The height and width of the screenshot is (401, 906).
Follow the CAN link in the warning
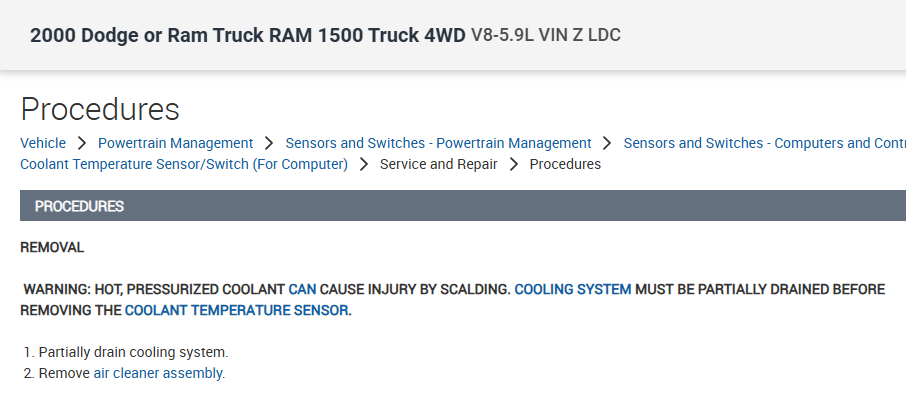tap(302, 289)
